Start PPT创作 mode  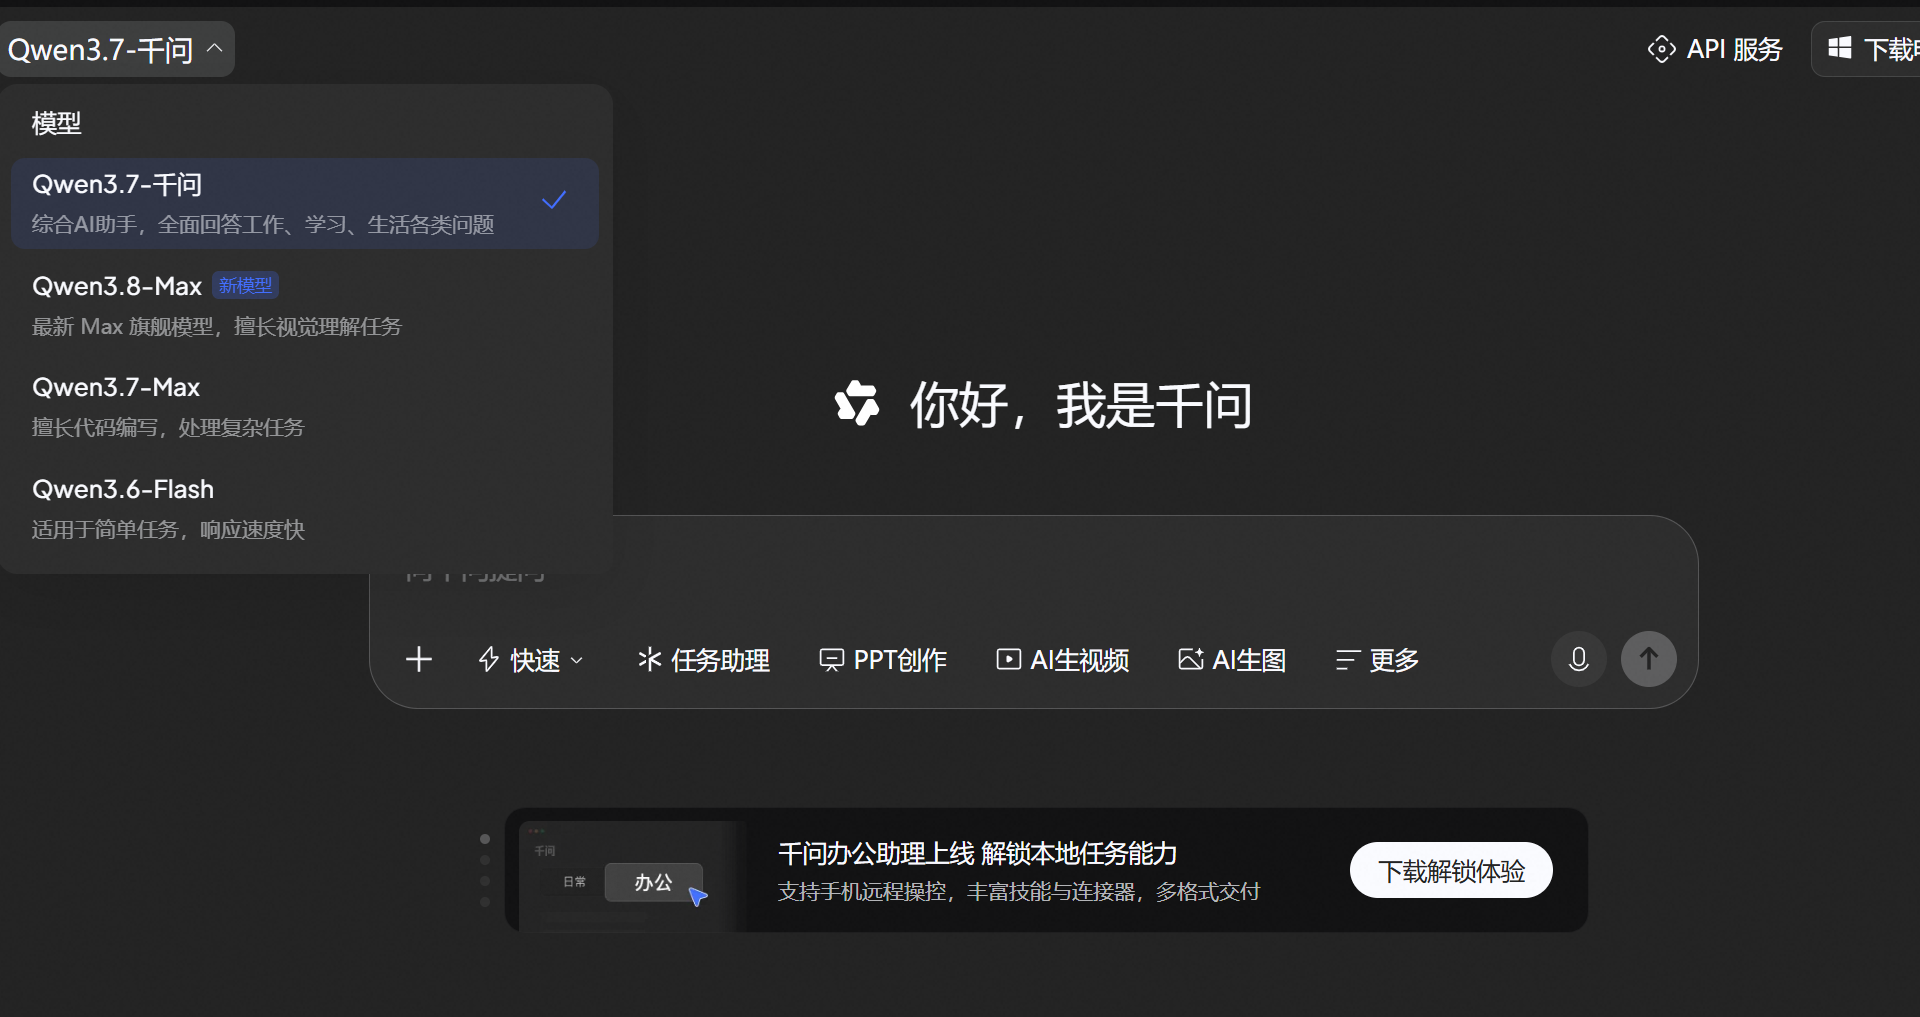[x=883, y=660]
